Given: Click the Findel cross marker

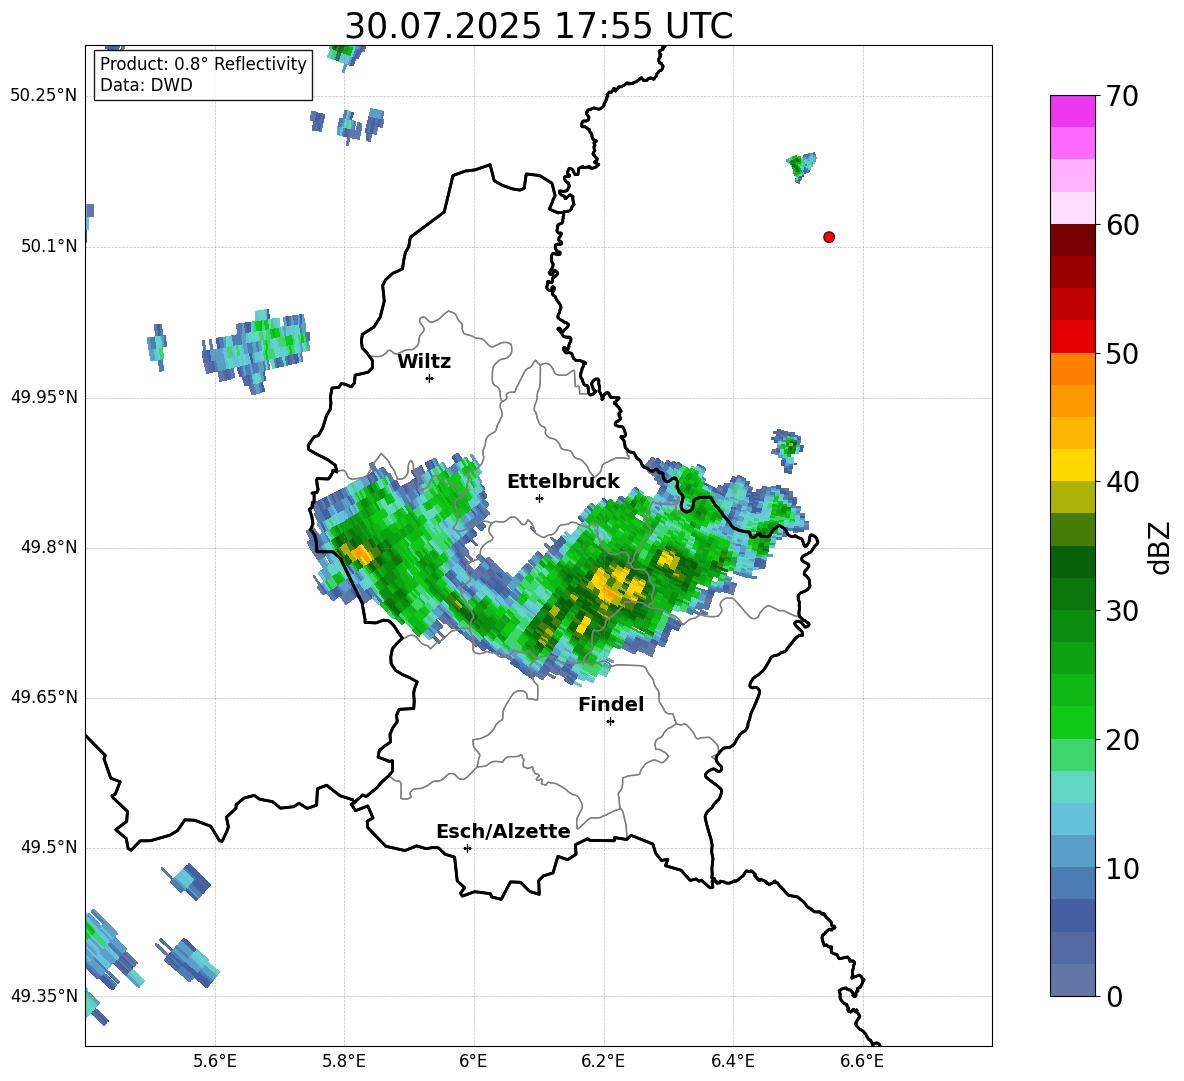Looking at the screenshot, I should click(x=611, y=722).
